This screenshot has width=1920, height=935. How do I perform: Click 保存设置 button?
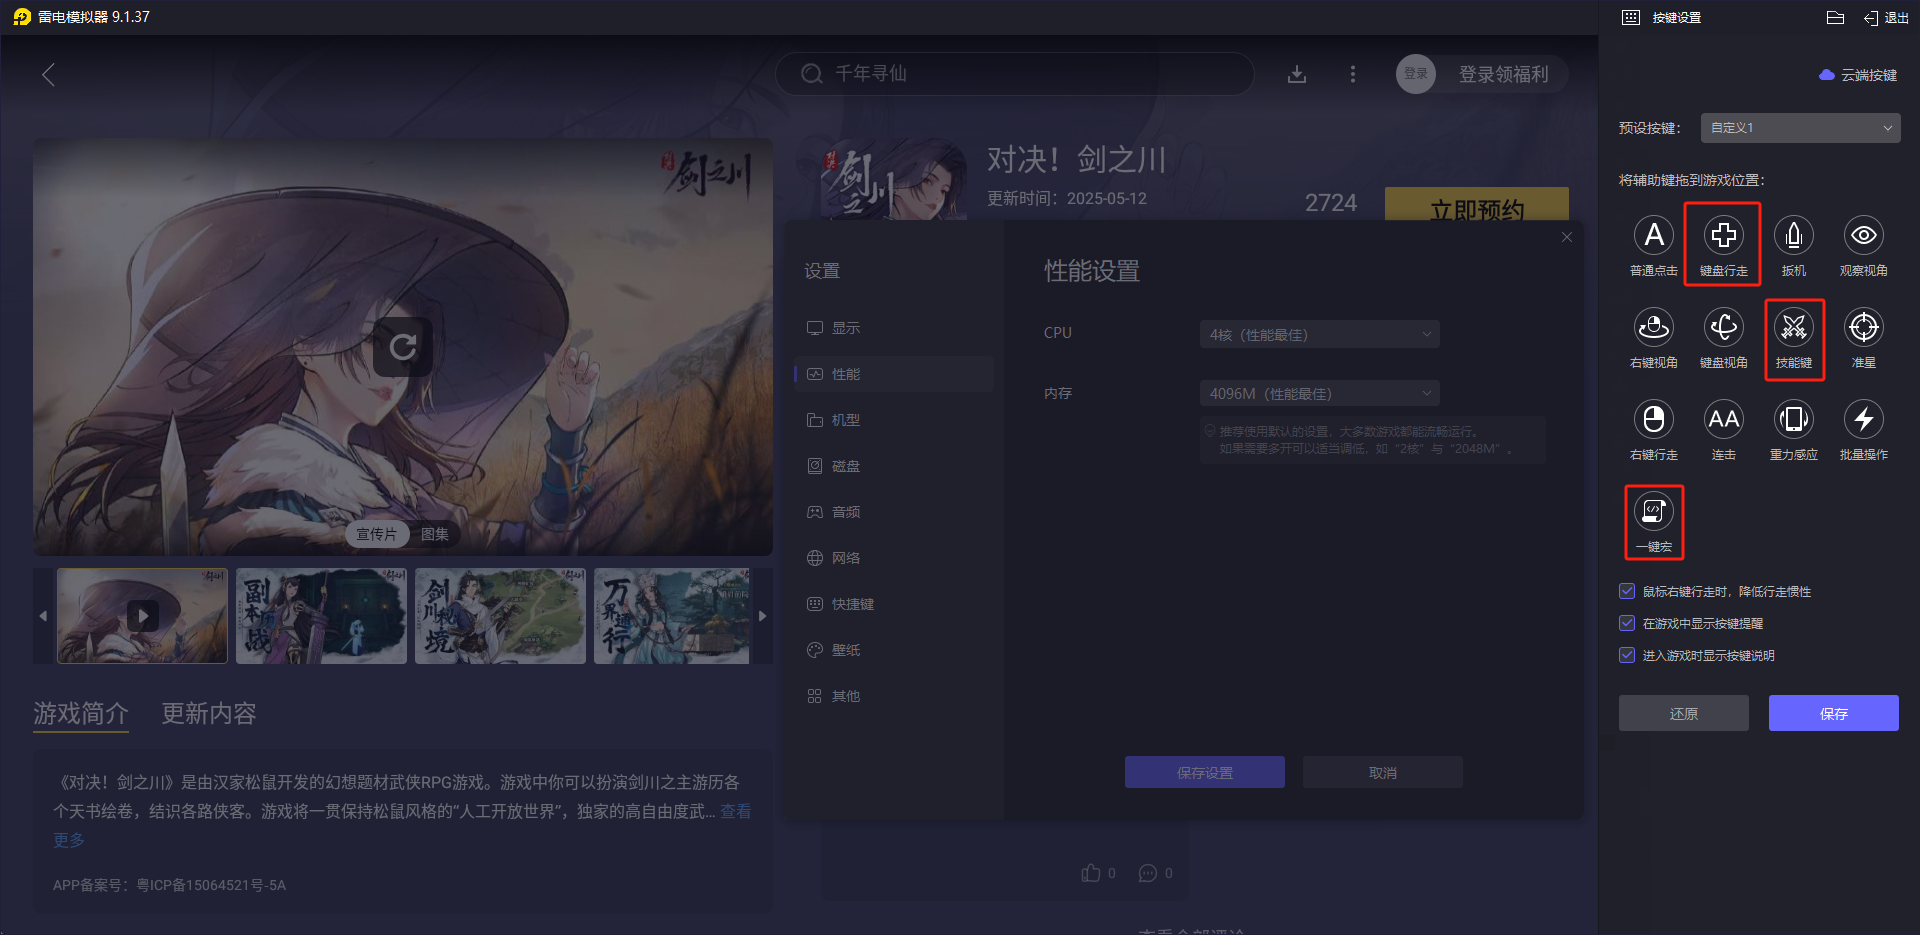(1205, 772)
